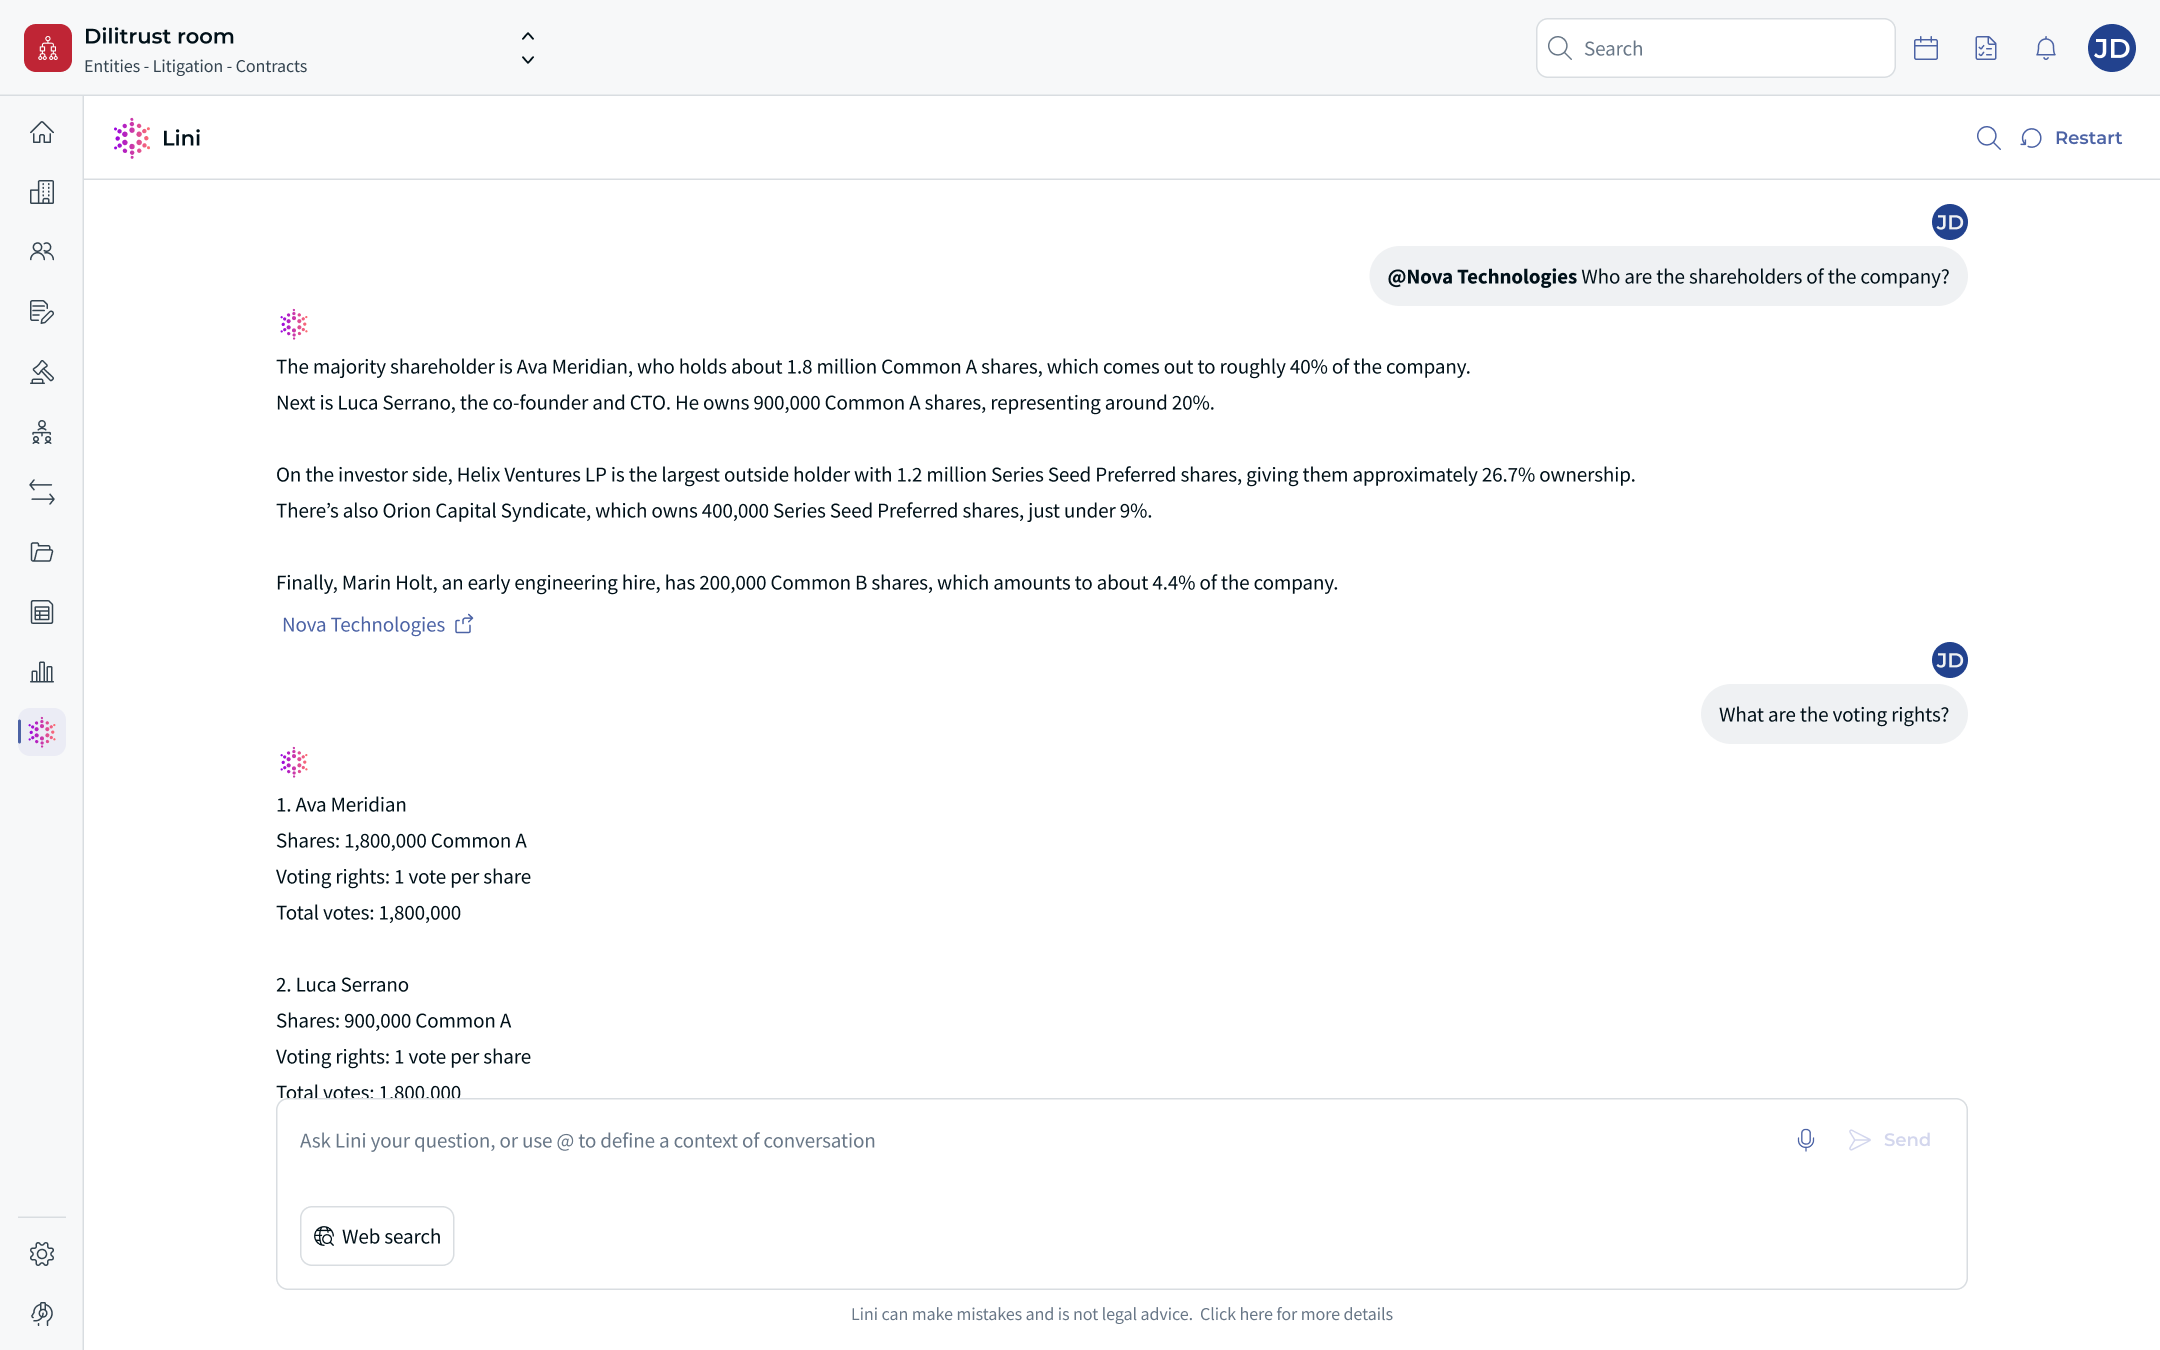
Task: Open the Nova Technologies source link
Action: coord(377,625)
